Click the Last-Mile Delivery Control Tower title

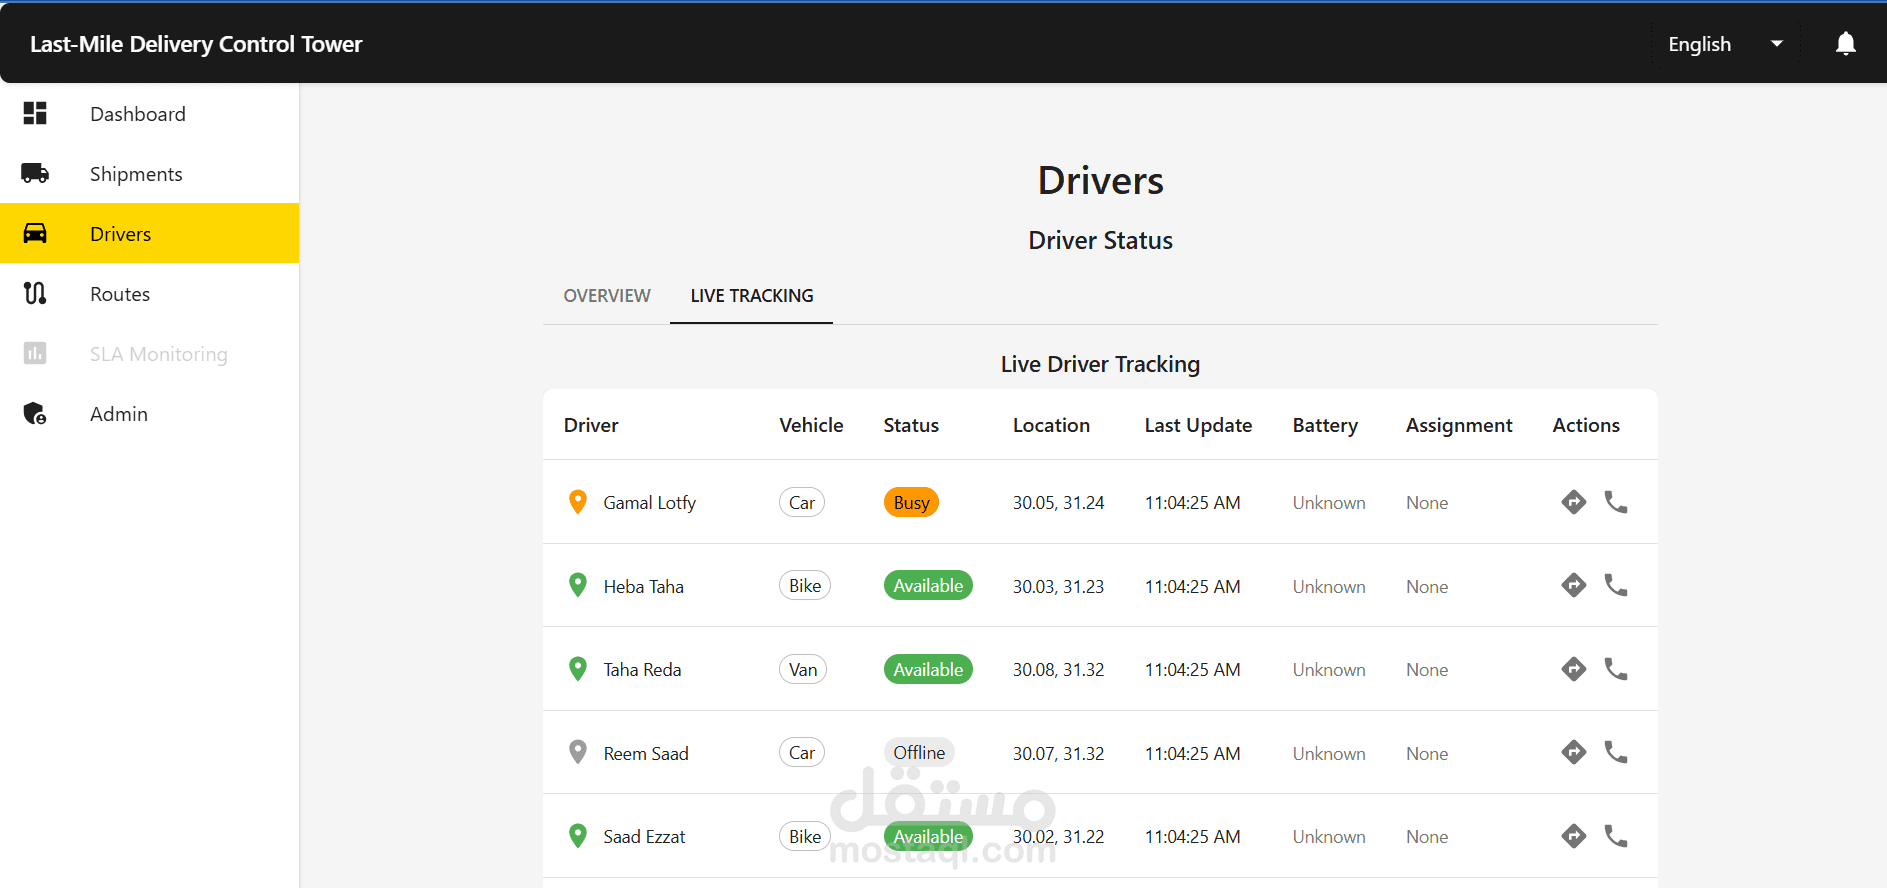(x=196, y=44)
